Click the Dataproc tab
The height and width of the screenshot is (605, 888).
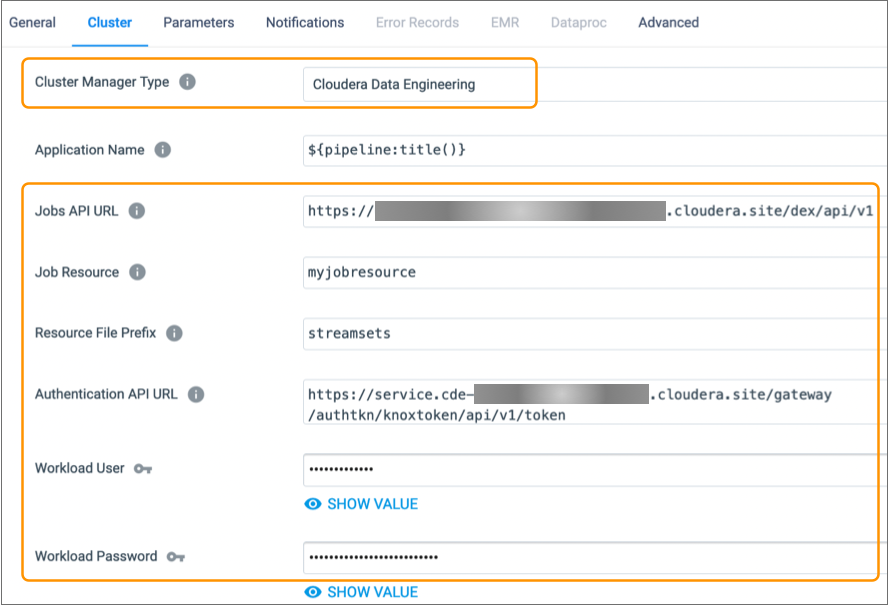tap(579, 23)
